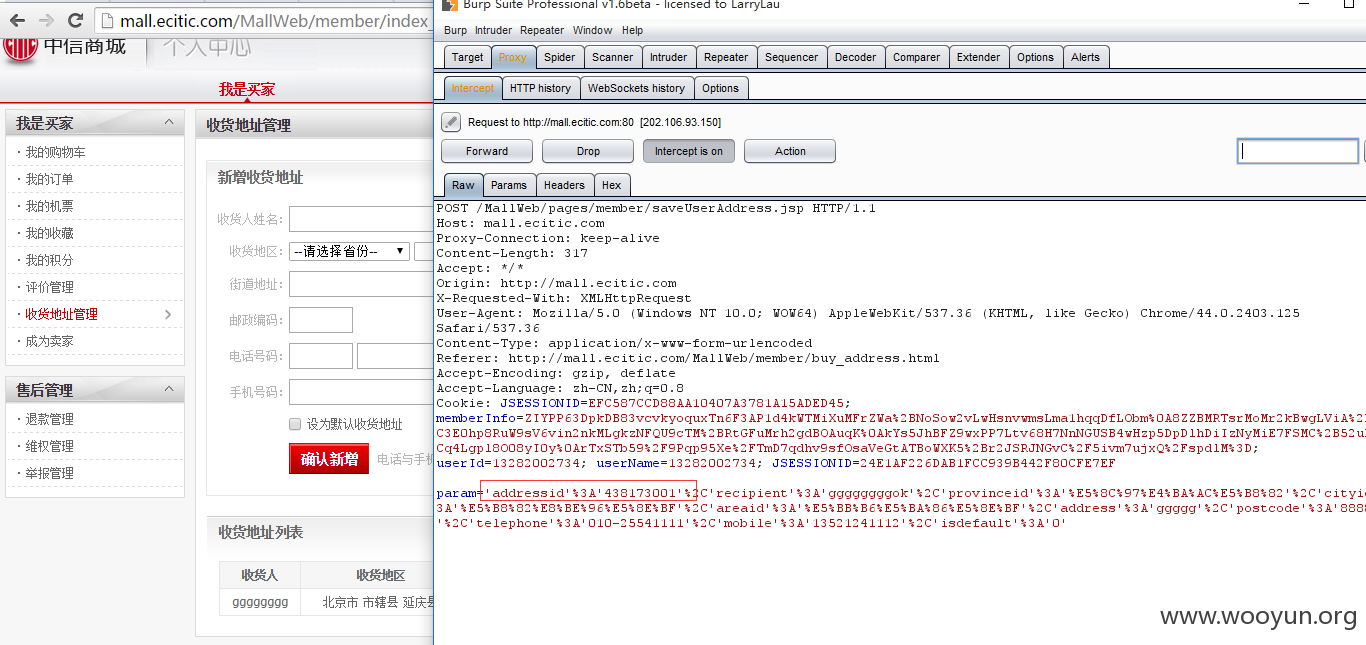Viewport: 1366px width, 645px height.
Task: Open the Proxy Options sub-tab
Action: (x=720, y=88)
